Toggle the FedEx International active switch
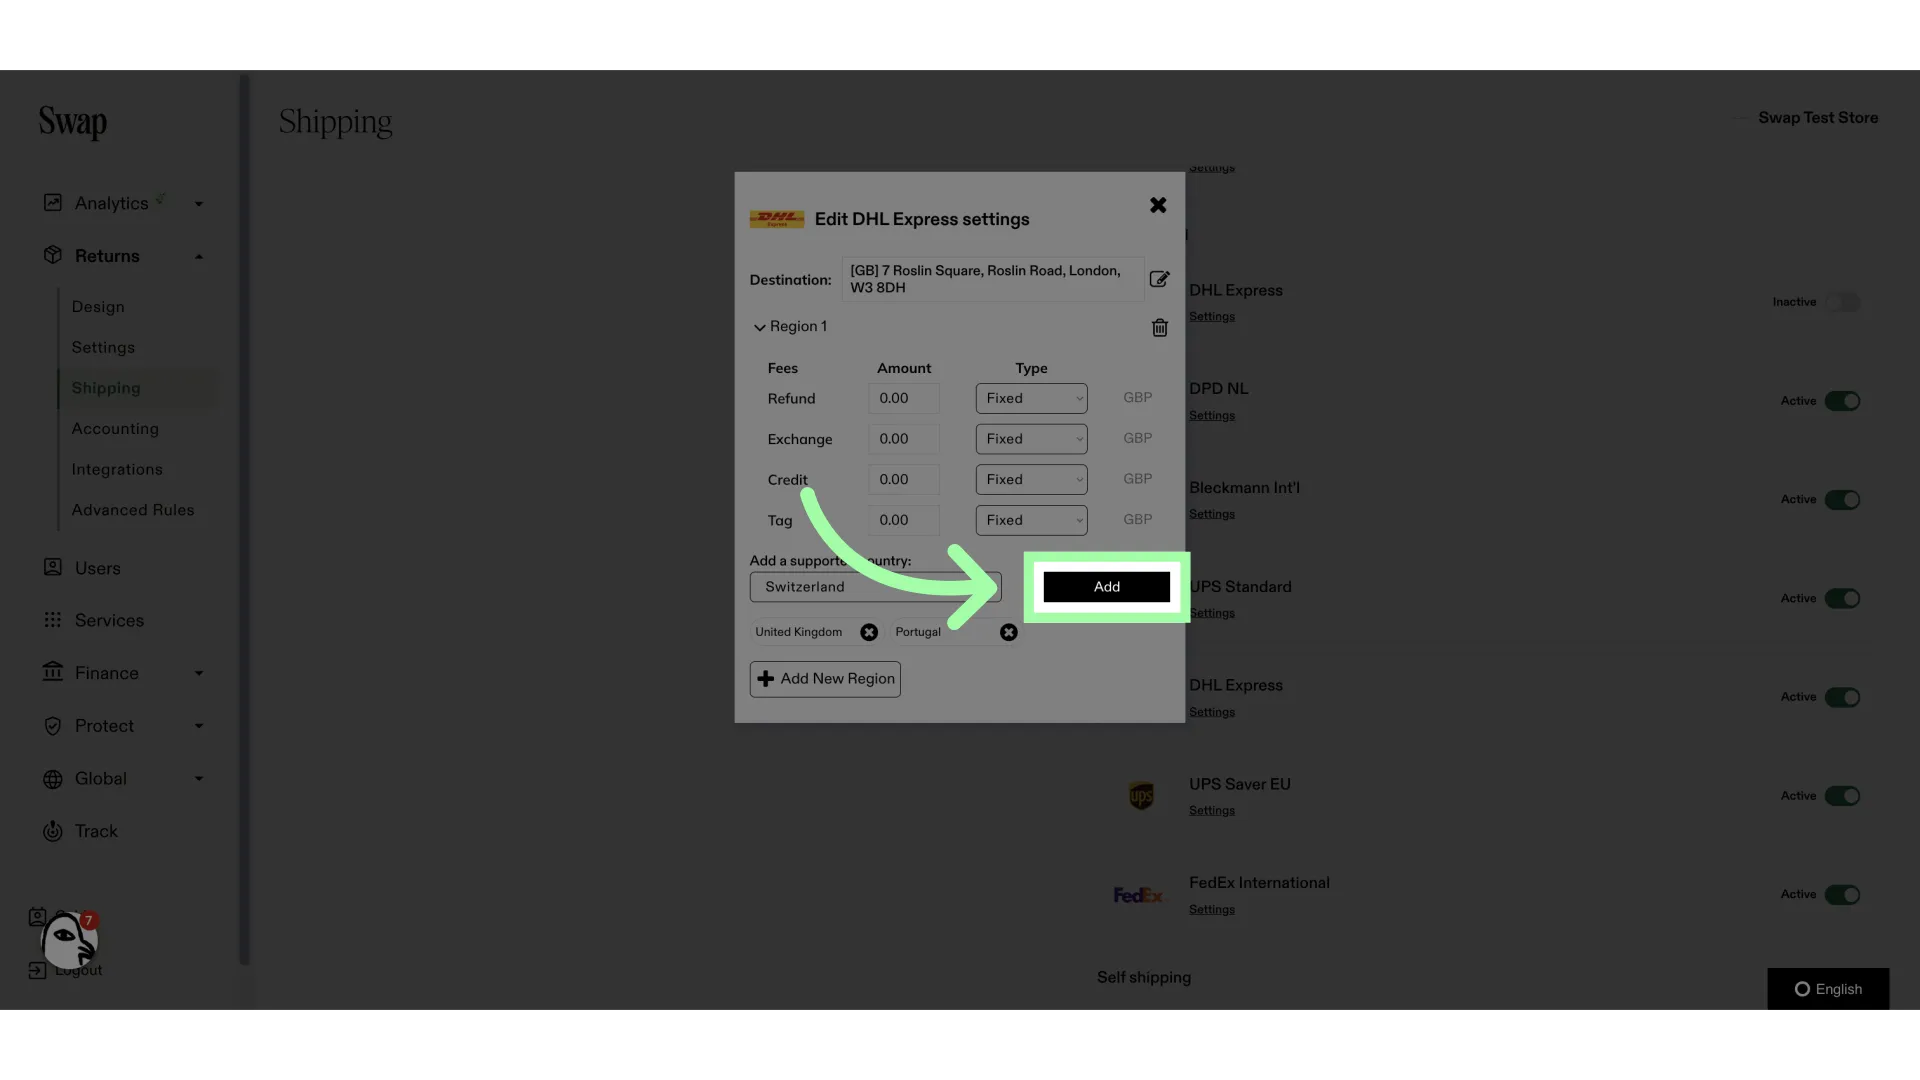 pos(1842,895)
